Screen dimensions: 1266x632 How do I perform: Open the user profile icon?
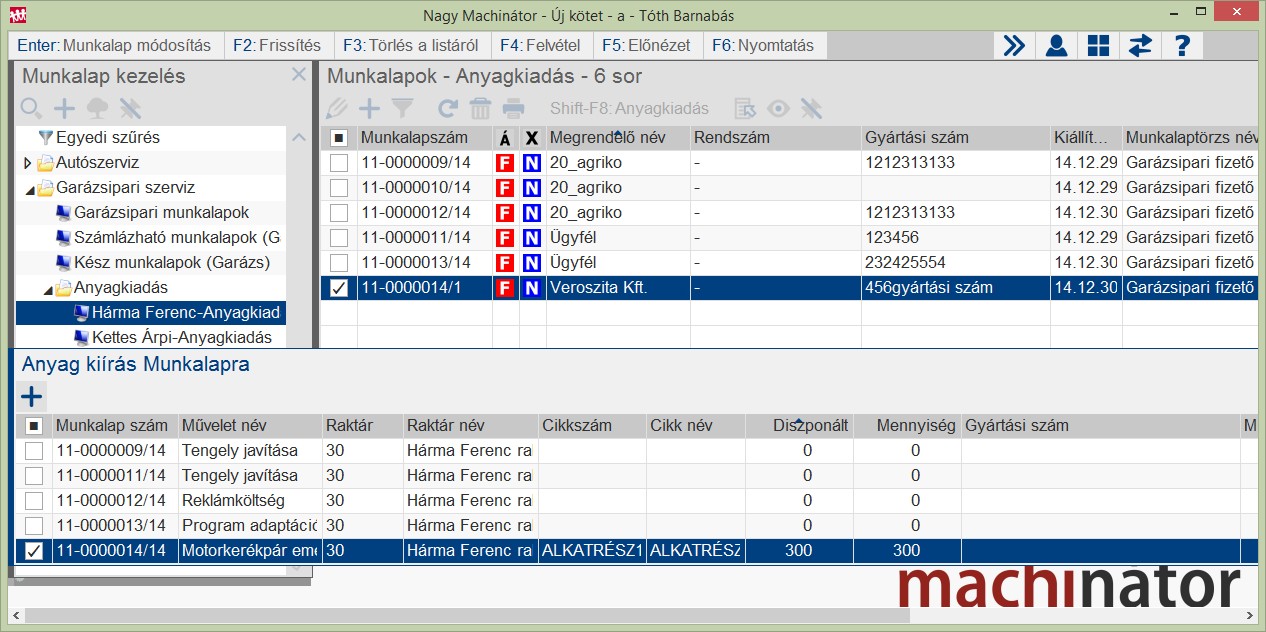[x=1055, y=45]
